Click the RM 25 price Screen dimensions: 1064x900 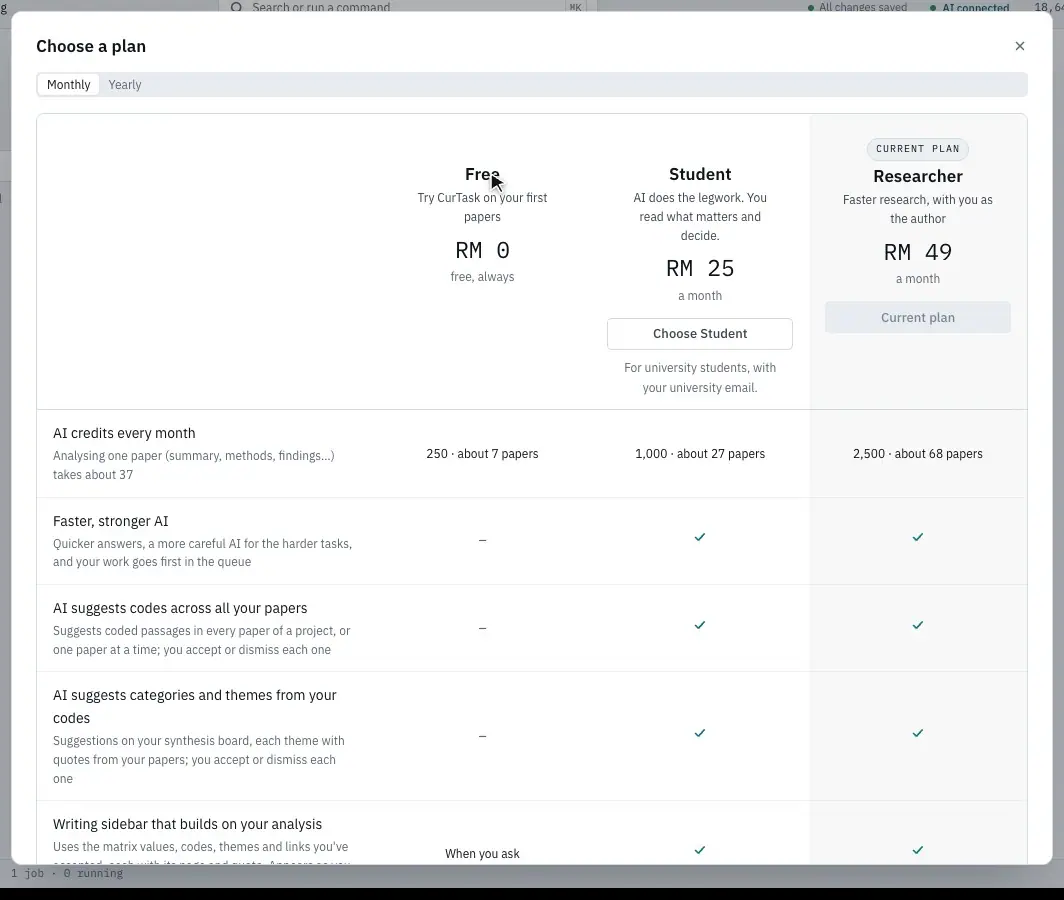700,269
